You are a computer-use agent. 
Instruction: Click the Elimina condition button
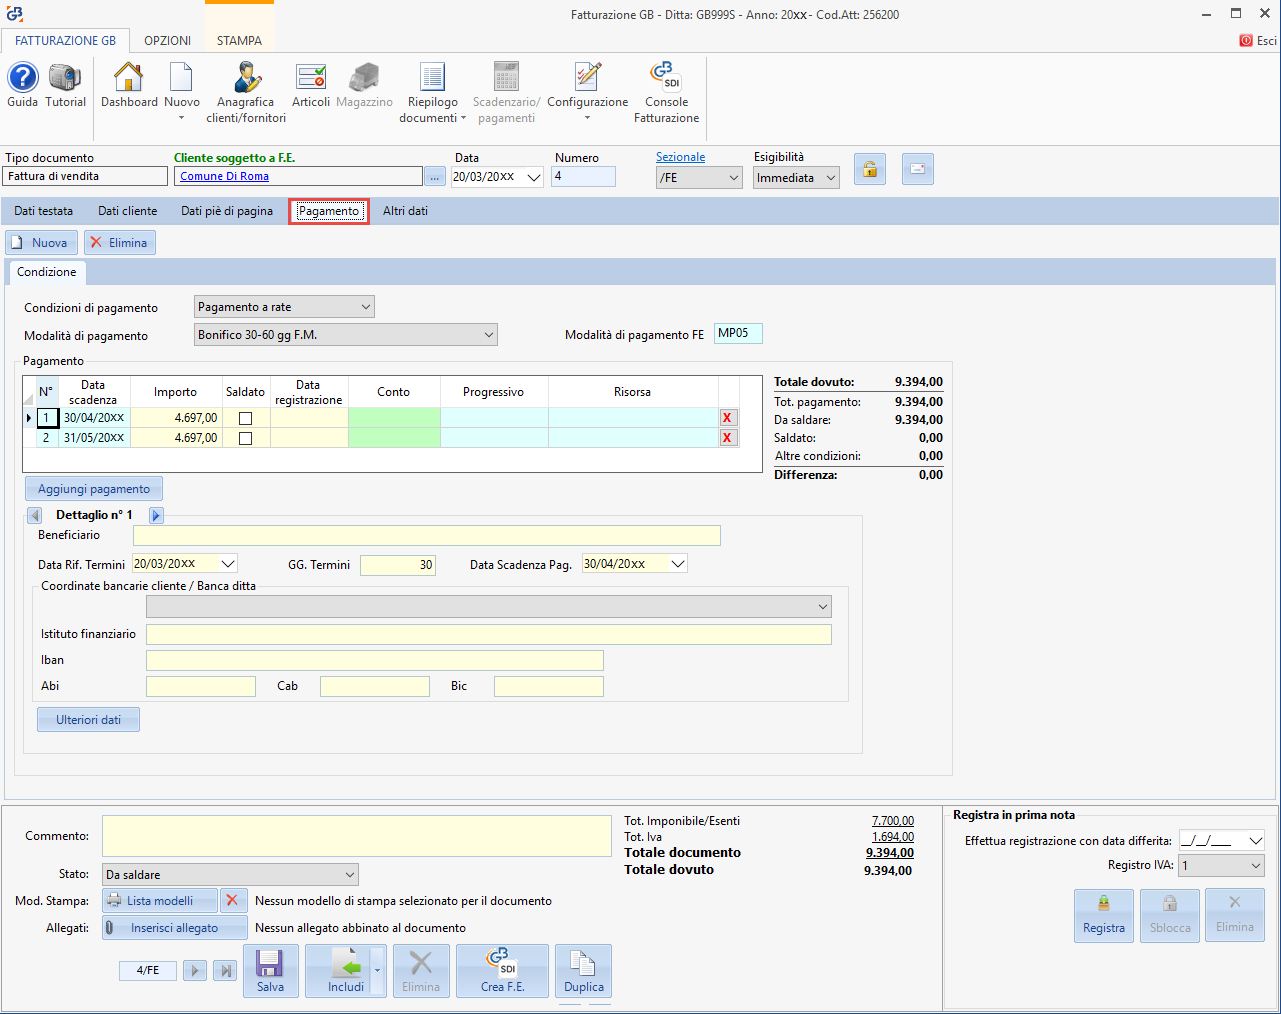[120, 243]
